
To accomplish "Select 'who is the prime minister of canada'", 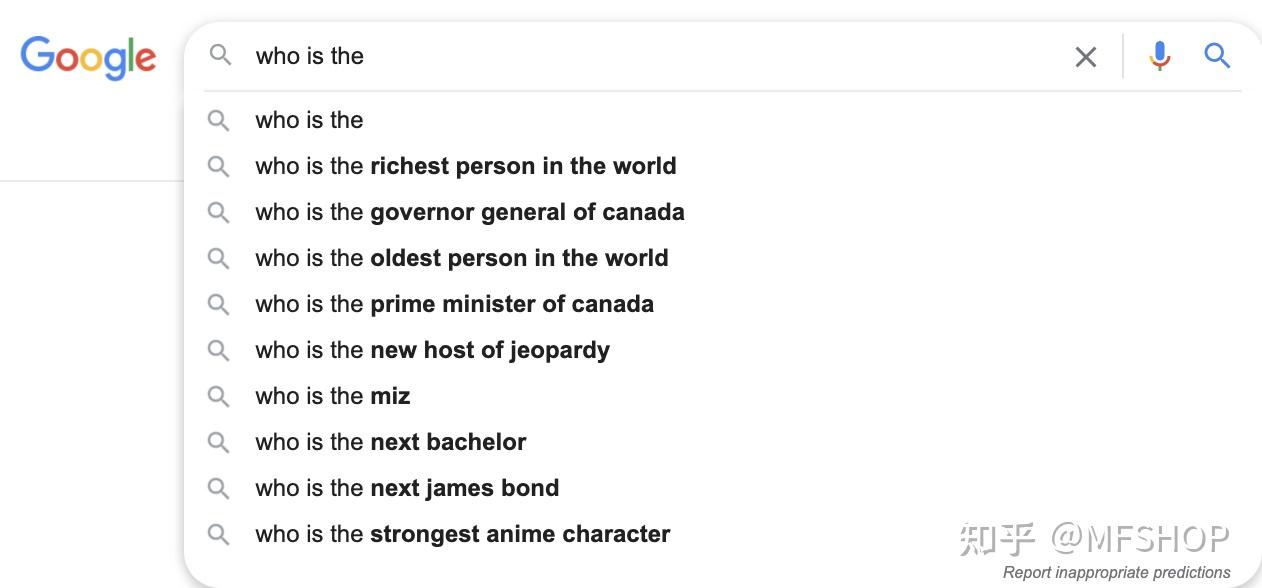I will (723, 304).
